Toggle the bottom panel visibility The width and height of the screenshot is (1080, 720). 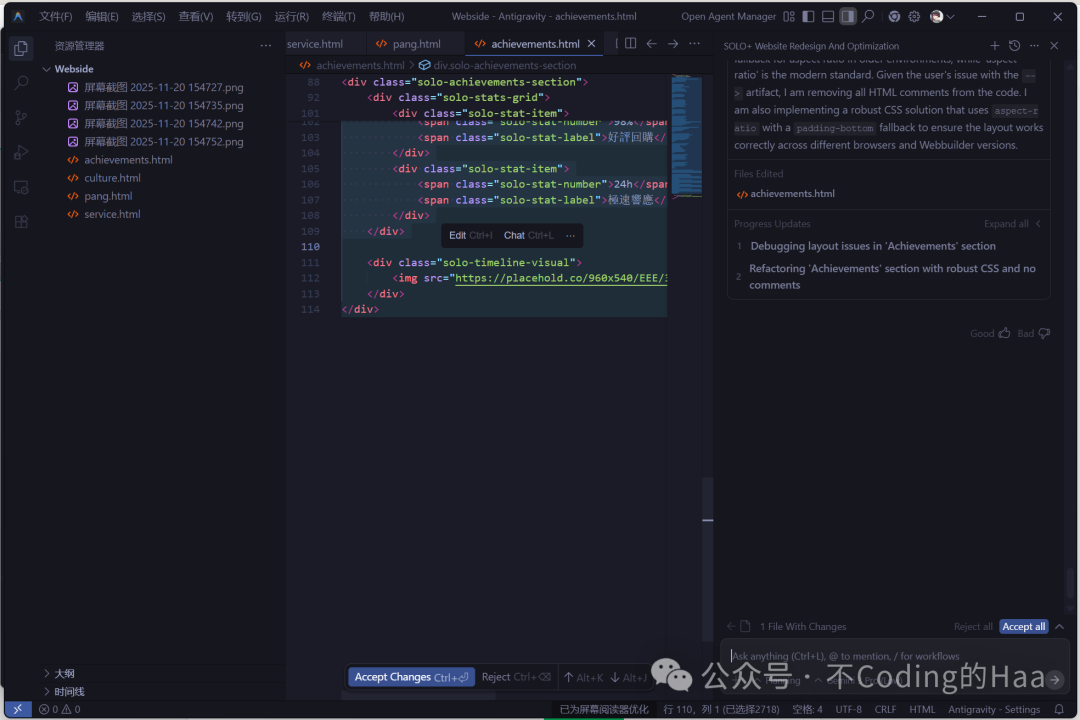click(x=828, y=16)
